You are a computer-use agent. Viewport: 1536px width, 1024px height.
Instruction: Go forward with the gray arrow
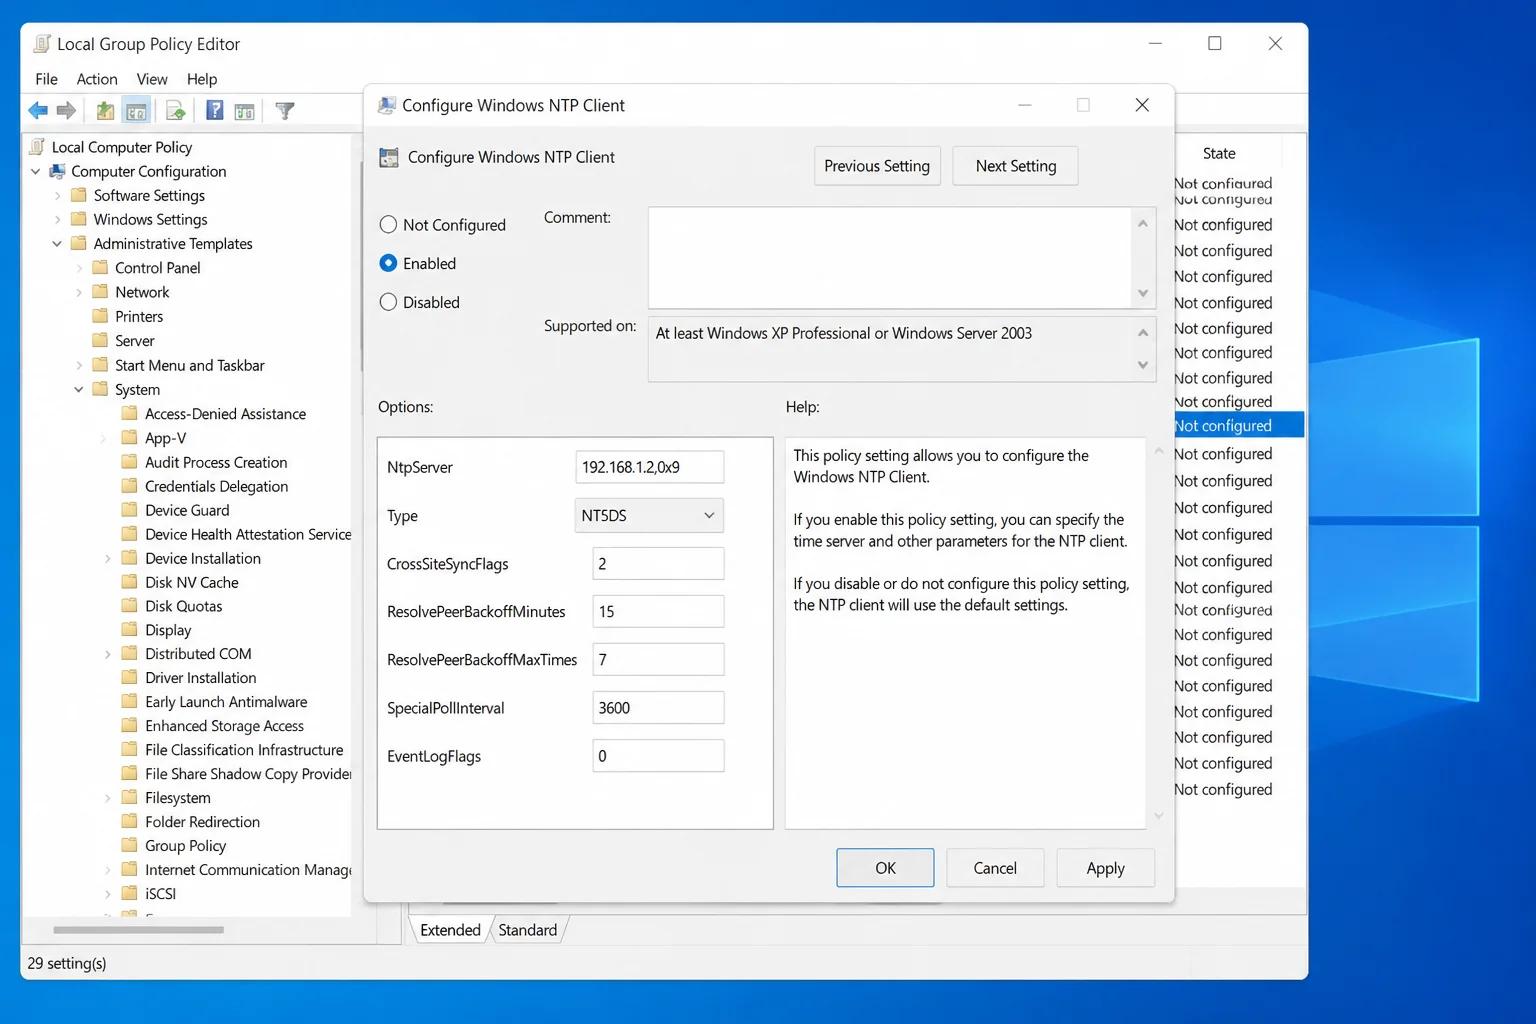click(66, 111)
